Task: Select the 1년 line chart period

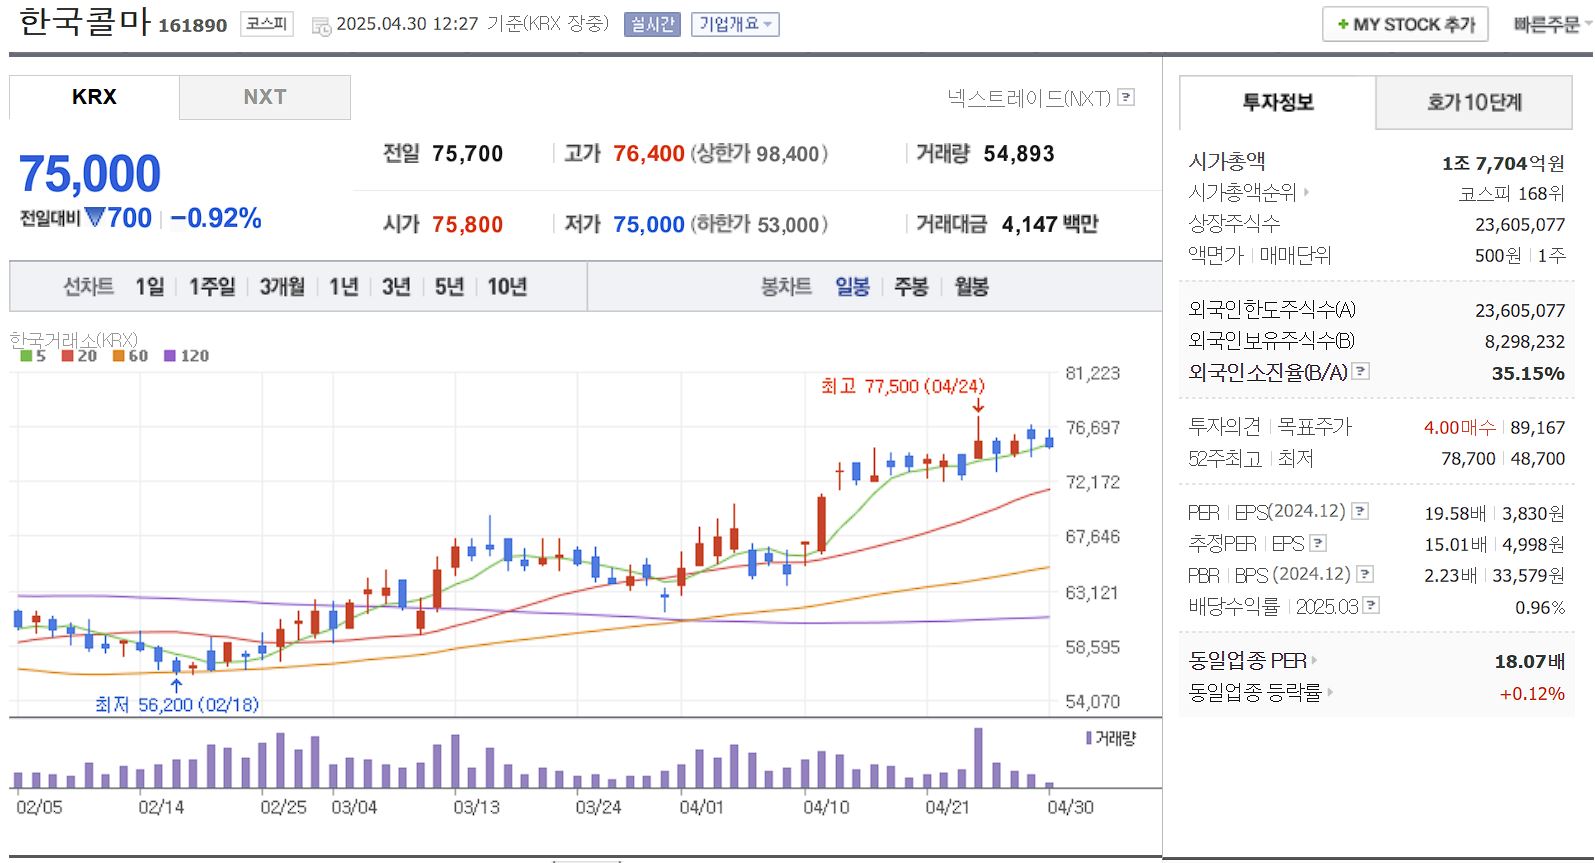Action: (x=343, y=287)
